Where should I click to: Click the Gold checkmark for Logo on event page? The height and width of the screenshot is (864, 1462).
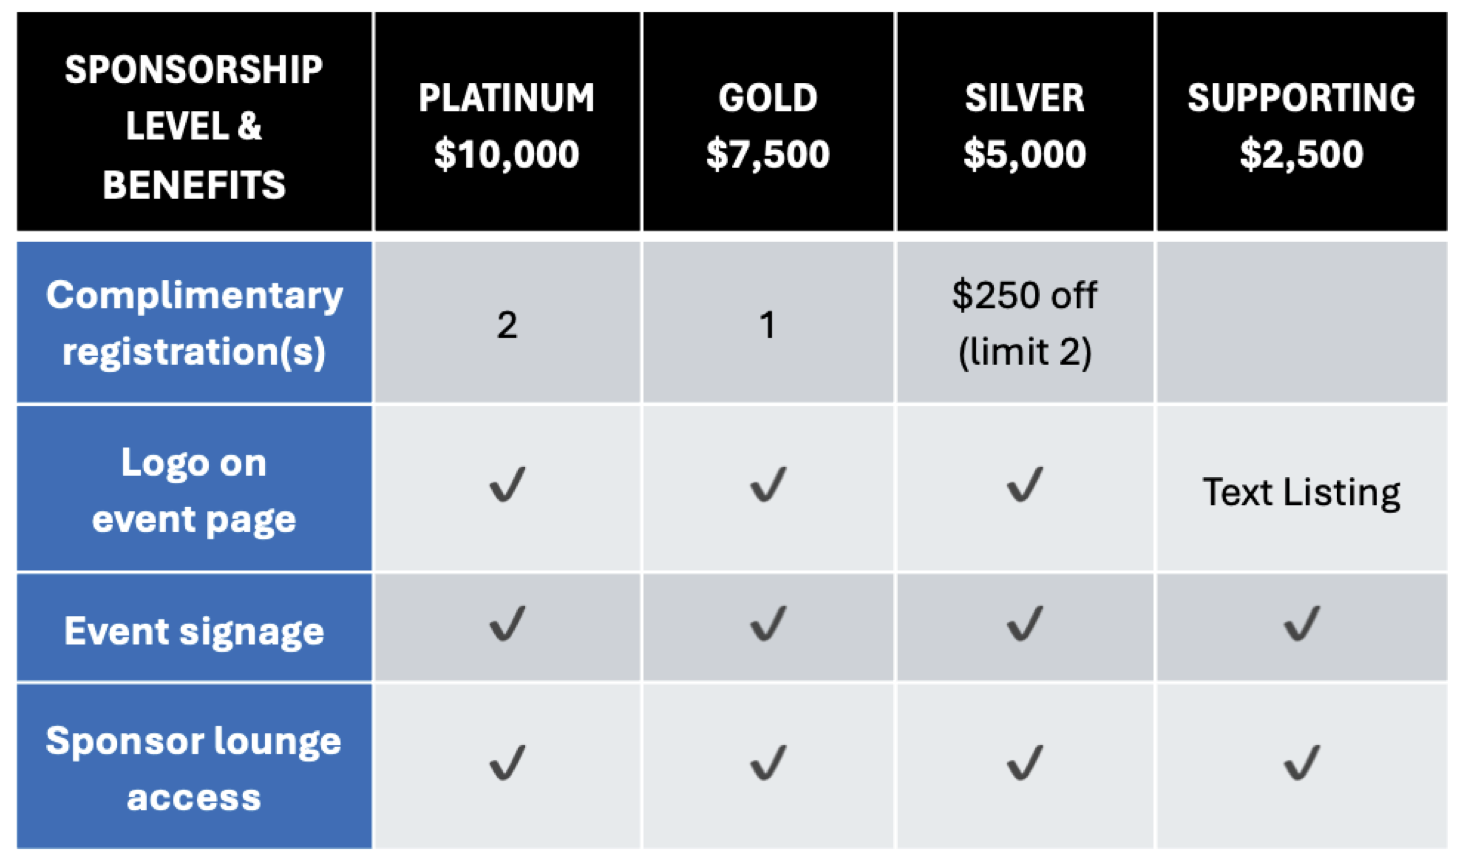coord(768,486)
